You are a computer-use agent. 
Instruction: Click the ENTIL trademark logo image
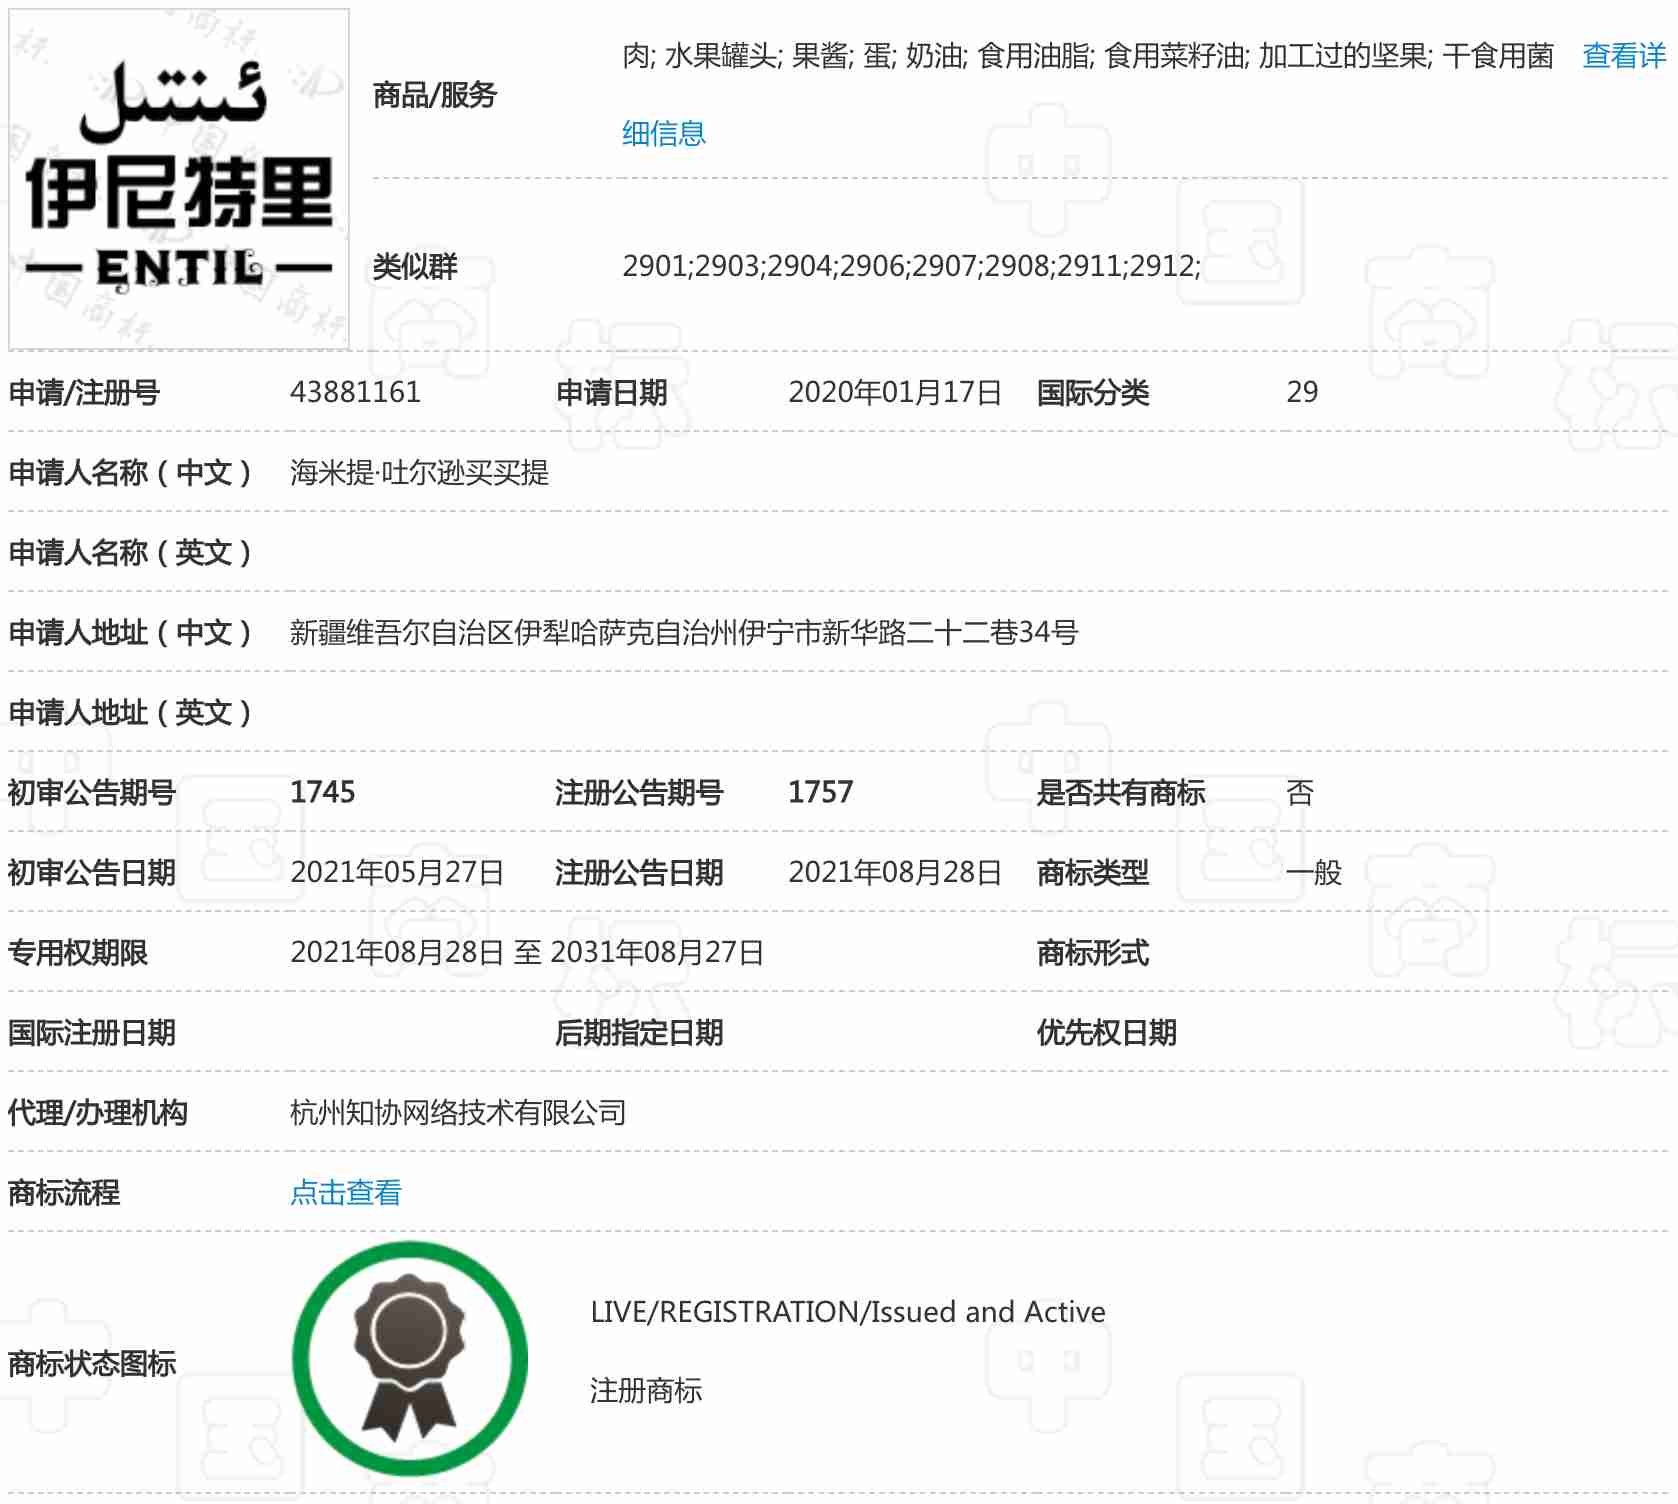click(179, 180)
